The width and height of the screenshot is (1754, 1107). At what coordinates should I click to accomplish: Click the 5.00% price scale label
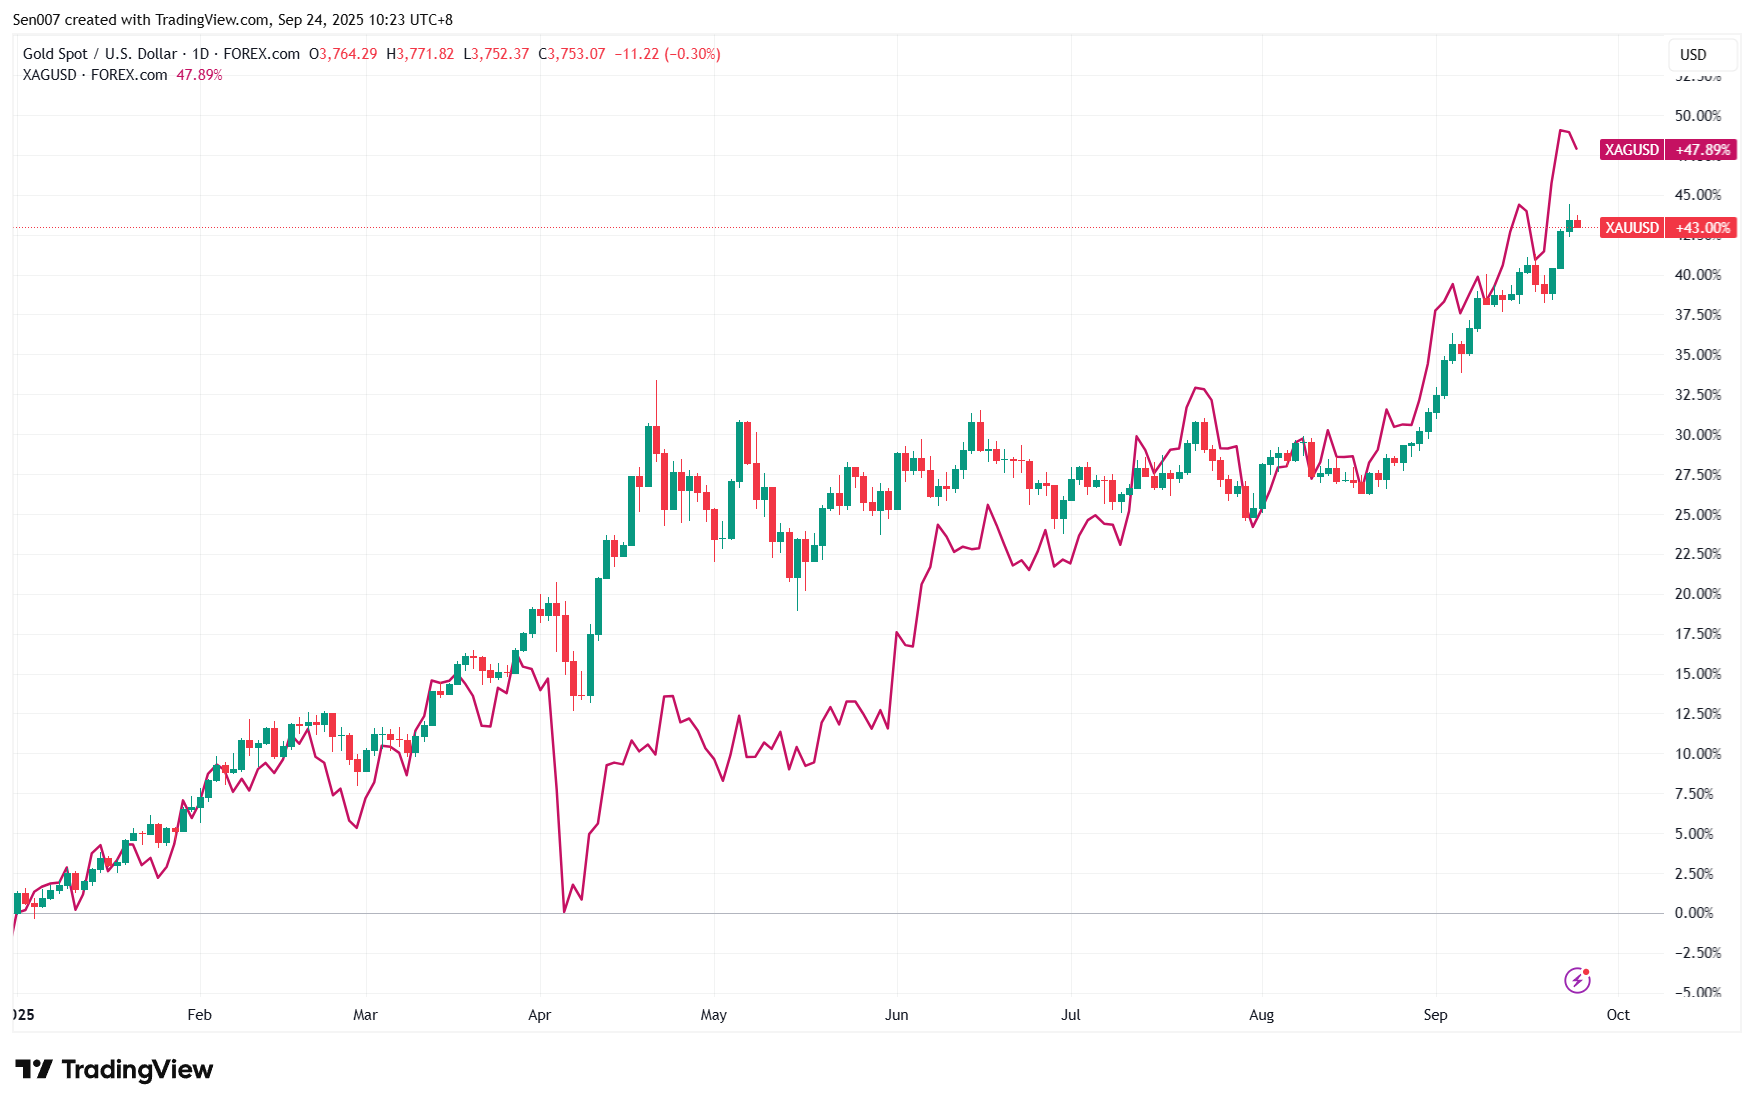[1694, 834]
